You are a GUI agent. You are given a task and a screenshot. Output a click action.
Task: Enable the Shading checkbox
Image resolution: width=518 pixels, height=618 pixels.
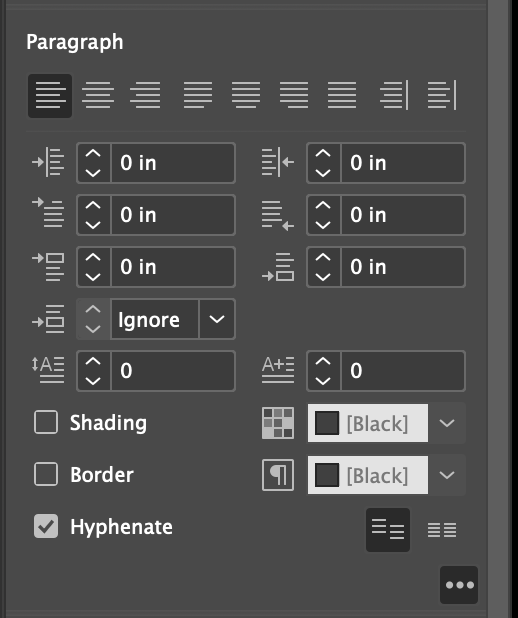pos(46,422)
